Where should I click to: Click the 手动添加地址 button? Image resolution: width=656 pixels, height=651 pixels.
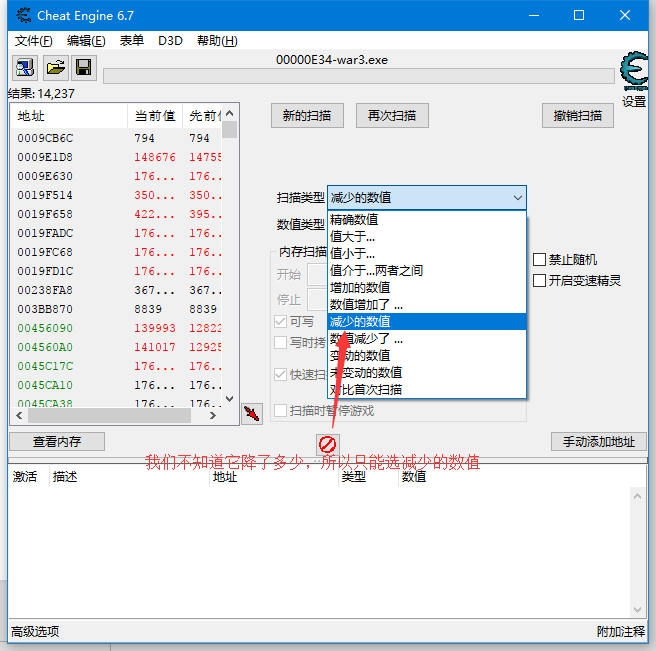pos(599,441)
